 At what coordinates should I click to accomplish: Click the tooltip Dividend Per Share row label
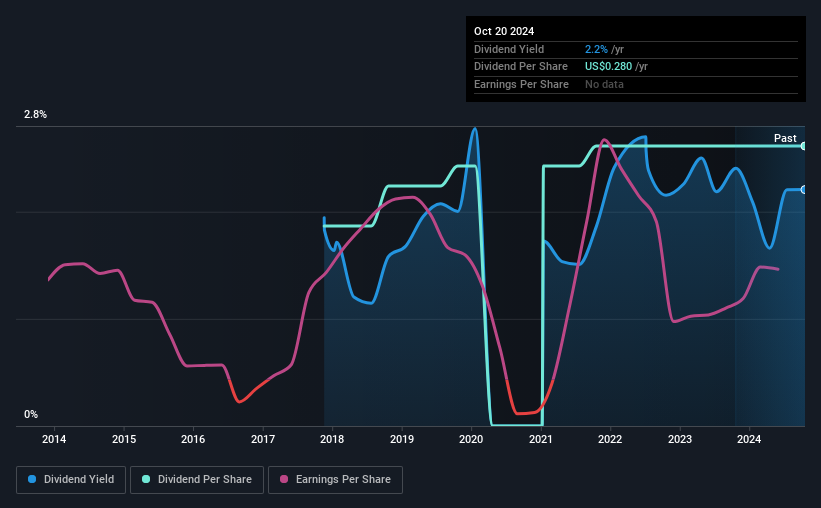[521, 67]
